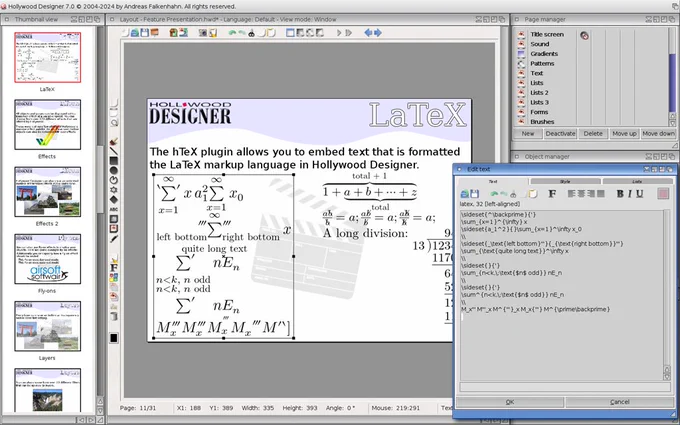
Task: Open LaTeX page thumbnail
Action: (47, 57)
